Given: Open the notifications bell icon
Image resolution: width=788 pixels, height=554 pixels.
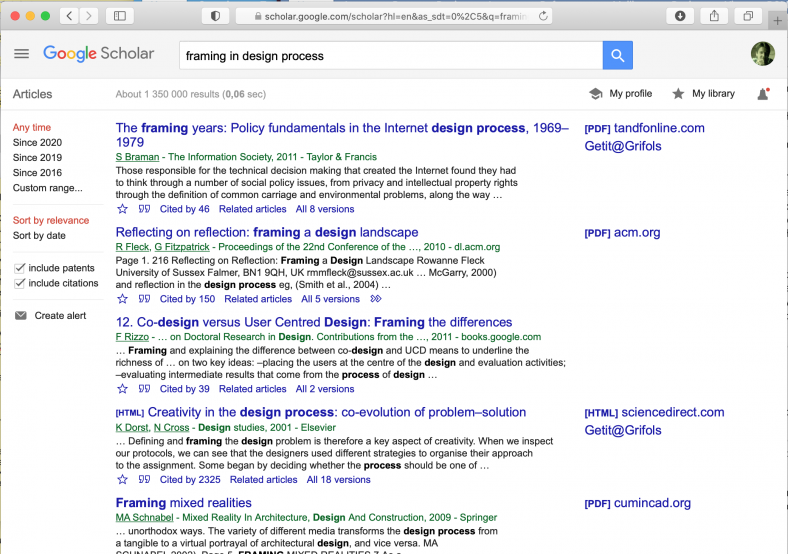Looking at the screenshot, I should click(x=763, y=94).
